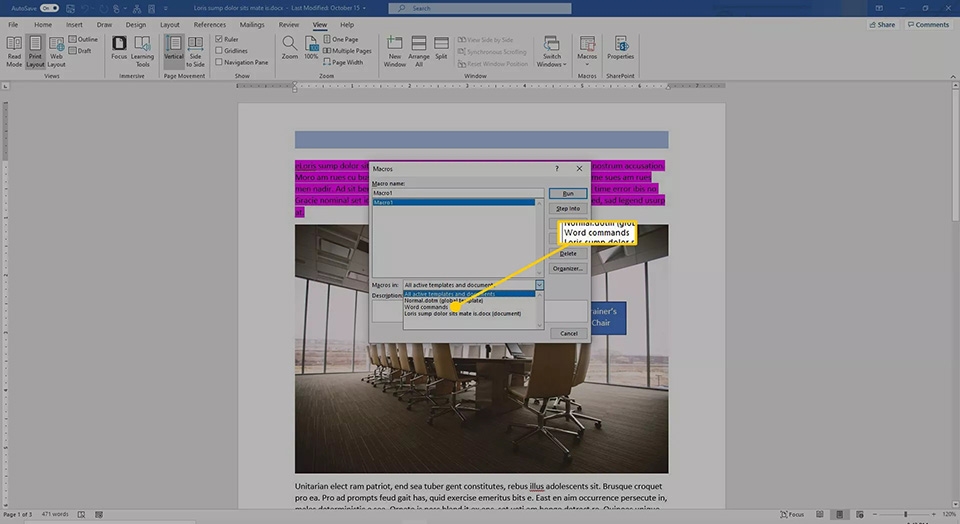The height and width of the screenshot is (524, 960).
Task: Click the Search box in title bar
Action: coord(479,9)
